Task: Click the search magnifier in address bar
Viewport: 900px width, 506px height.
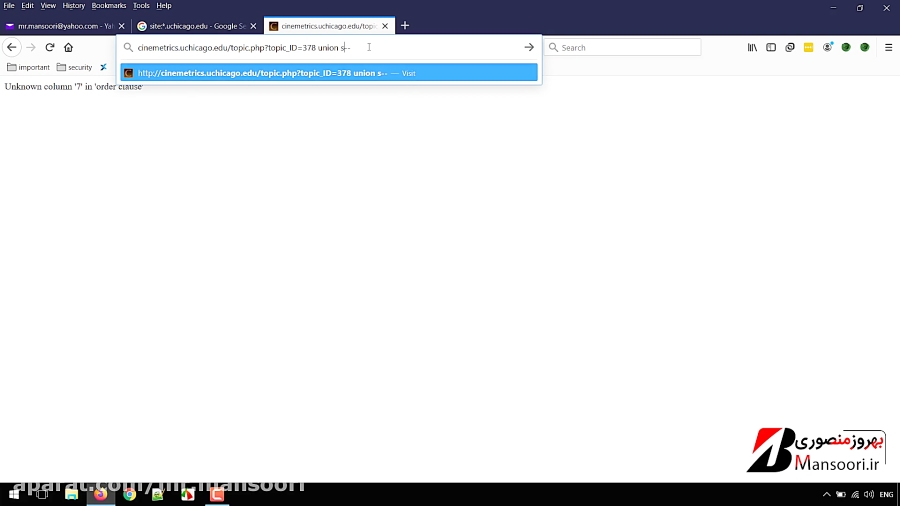Action: (129, 48)
